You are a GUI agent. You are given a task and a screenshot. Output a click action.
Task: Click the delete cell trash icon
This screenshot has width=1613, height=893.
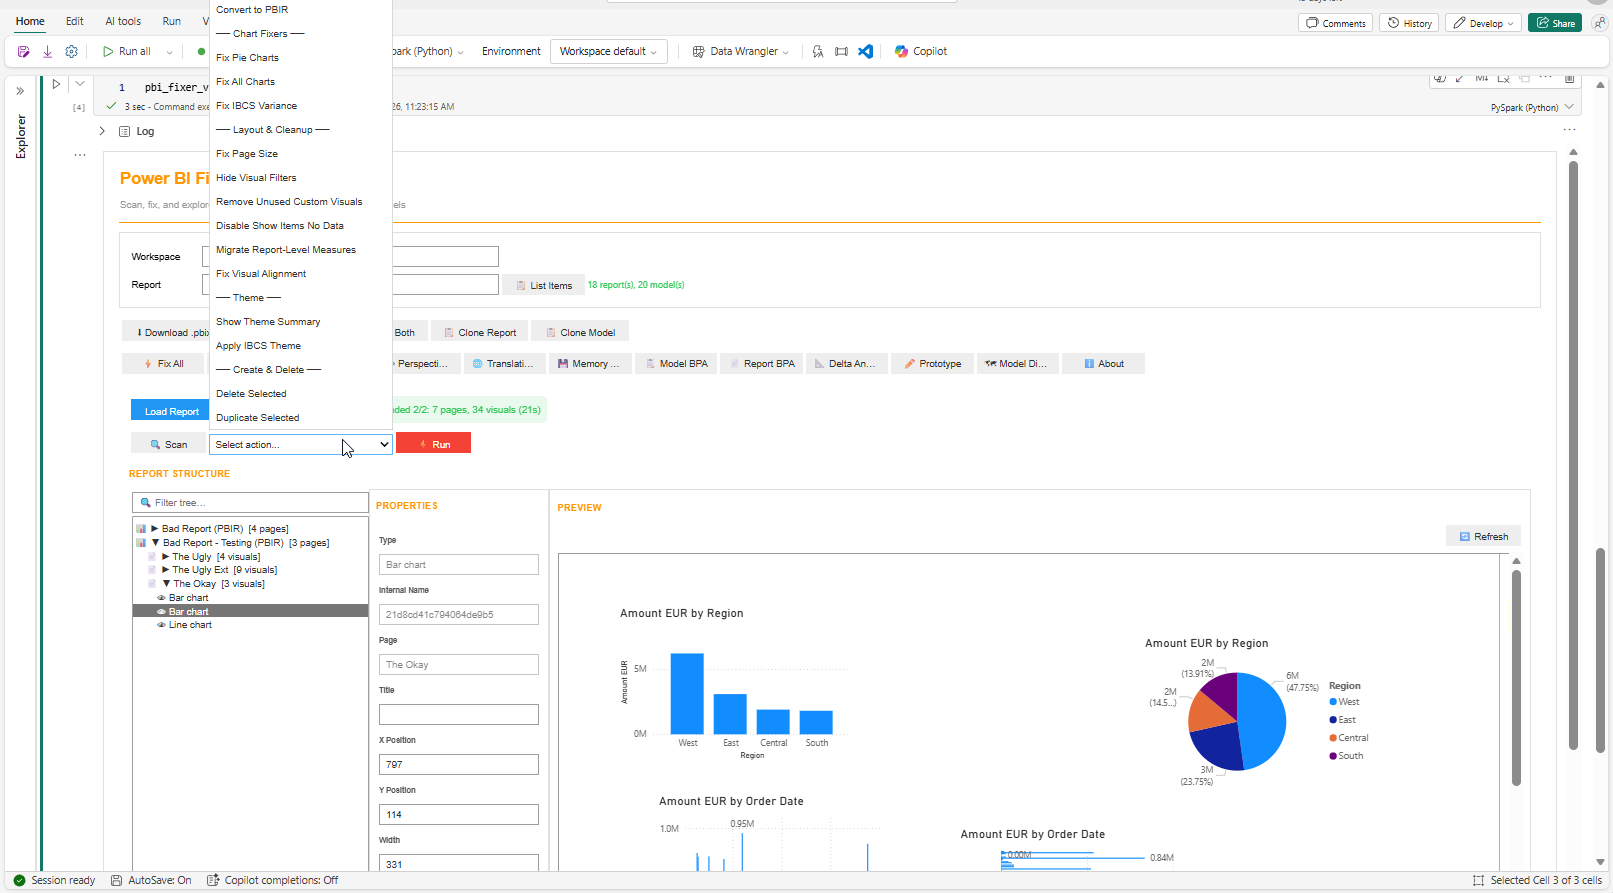(1570, 78)
